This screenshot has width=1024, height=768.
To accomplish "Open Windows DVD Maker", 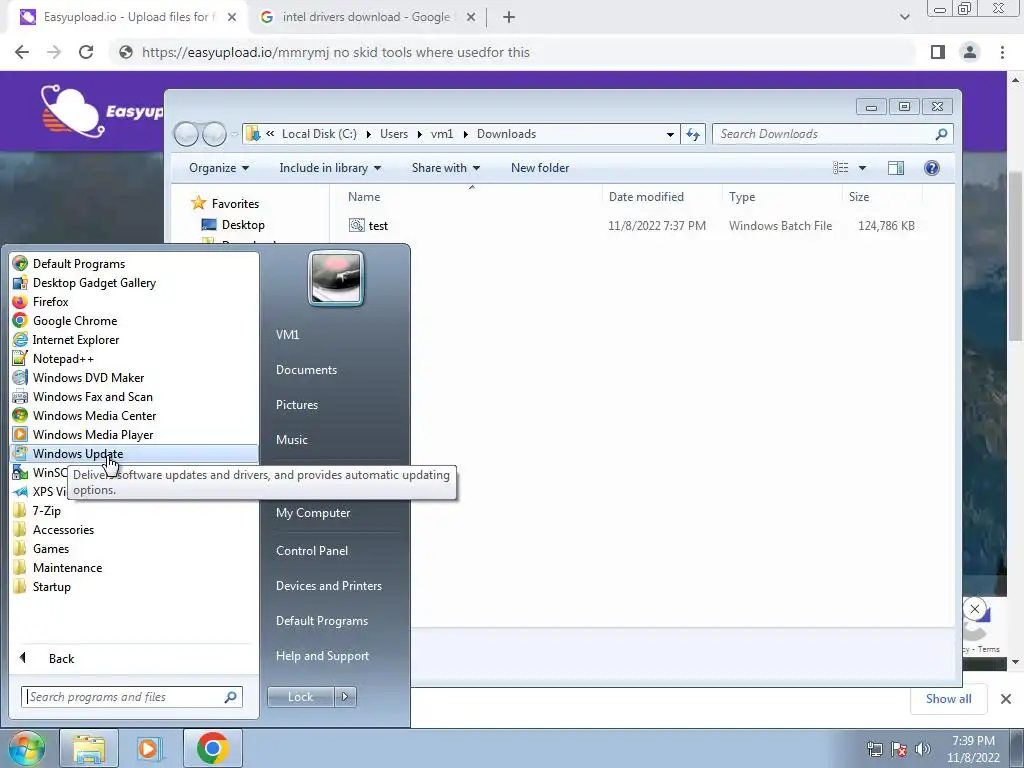I will pyautogui.click(x=88, y=377).
